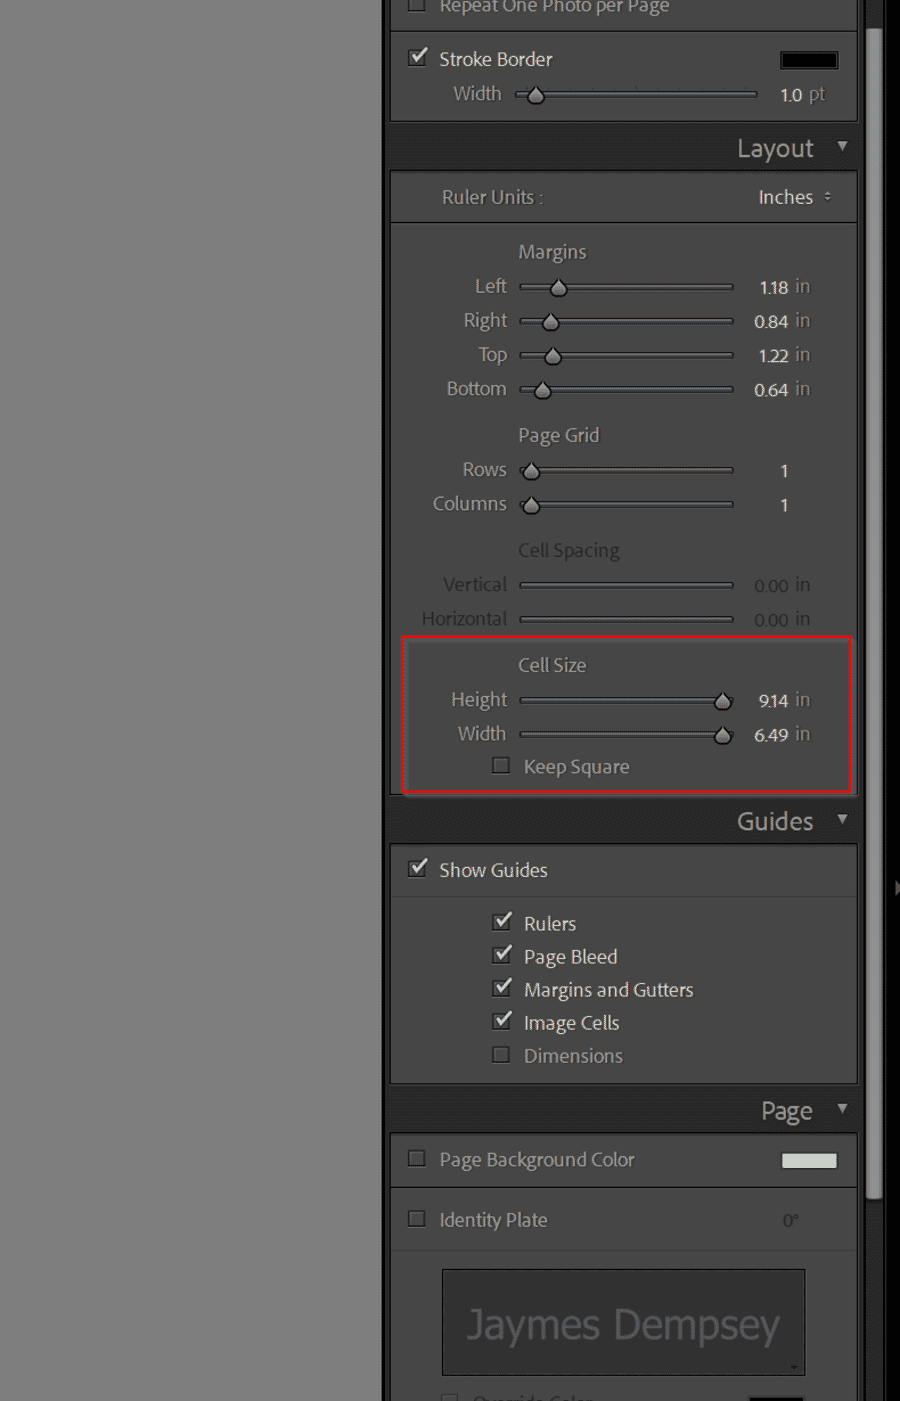Click the Left margin slider handle

coord(559,288)
